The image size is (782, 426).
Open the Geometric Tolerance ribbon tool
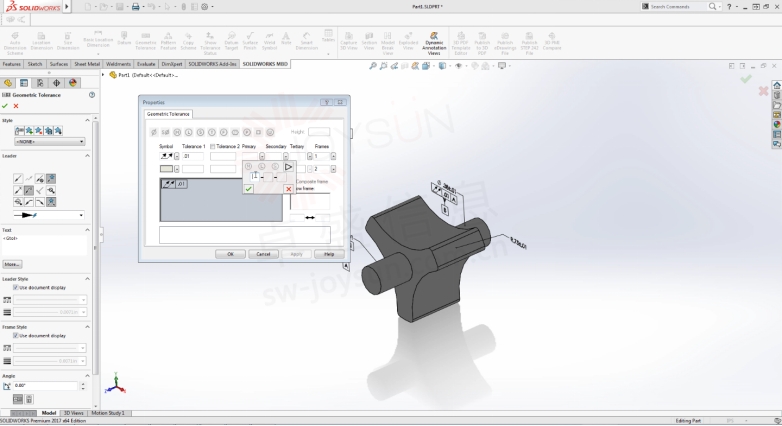[x=146, y=41]
